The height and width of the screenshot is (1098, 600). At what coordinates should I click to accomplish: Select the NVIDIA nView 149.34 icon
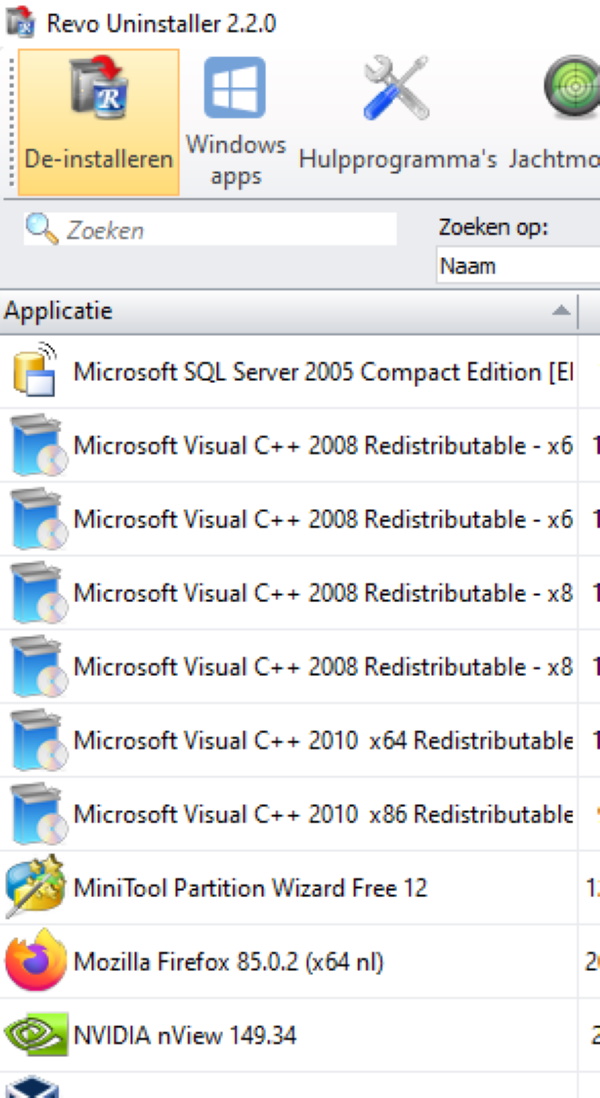pyautogui.click(x=35, y=1035)
